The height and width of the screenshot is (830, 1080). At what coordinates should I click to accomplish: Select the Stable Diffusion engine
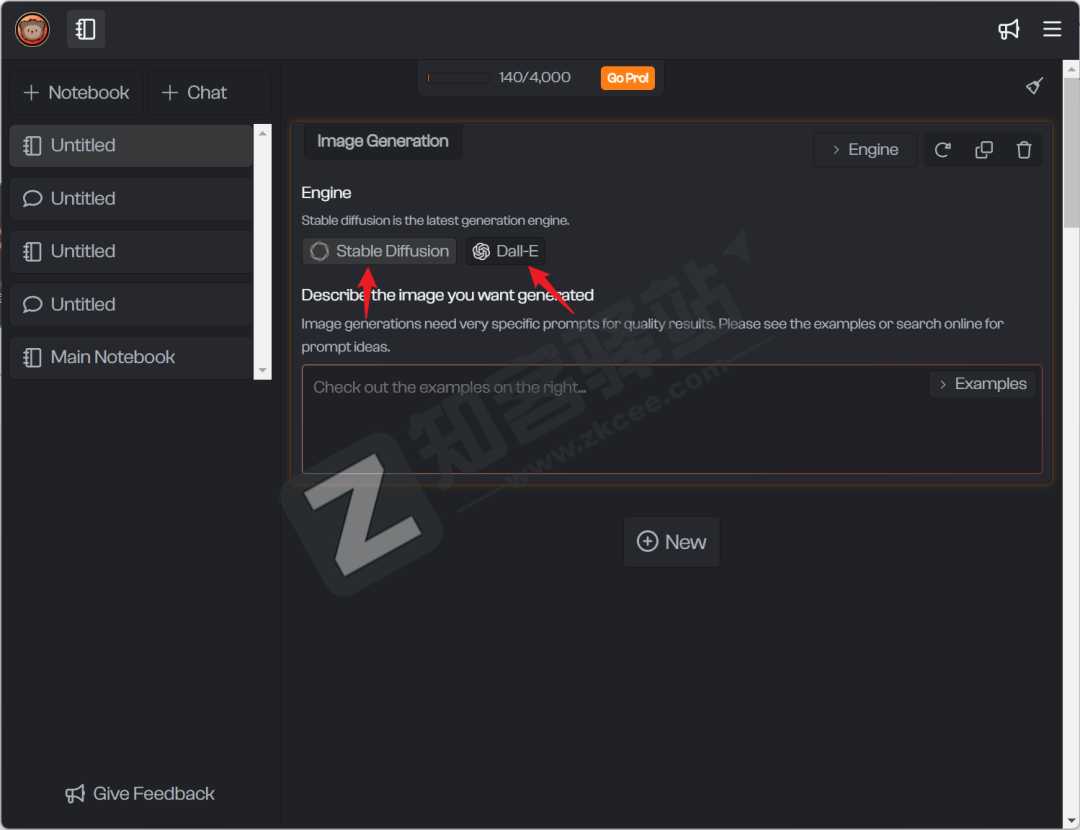380,251
